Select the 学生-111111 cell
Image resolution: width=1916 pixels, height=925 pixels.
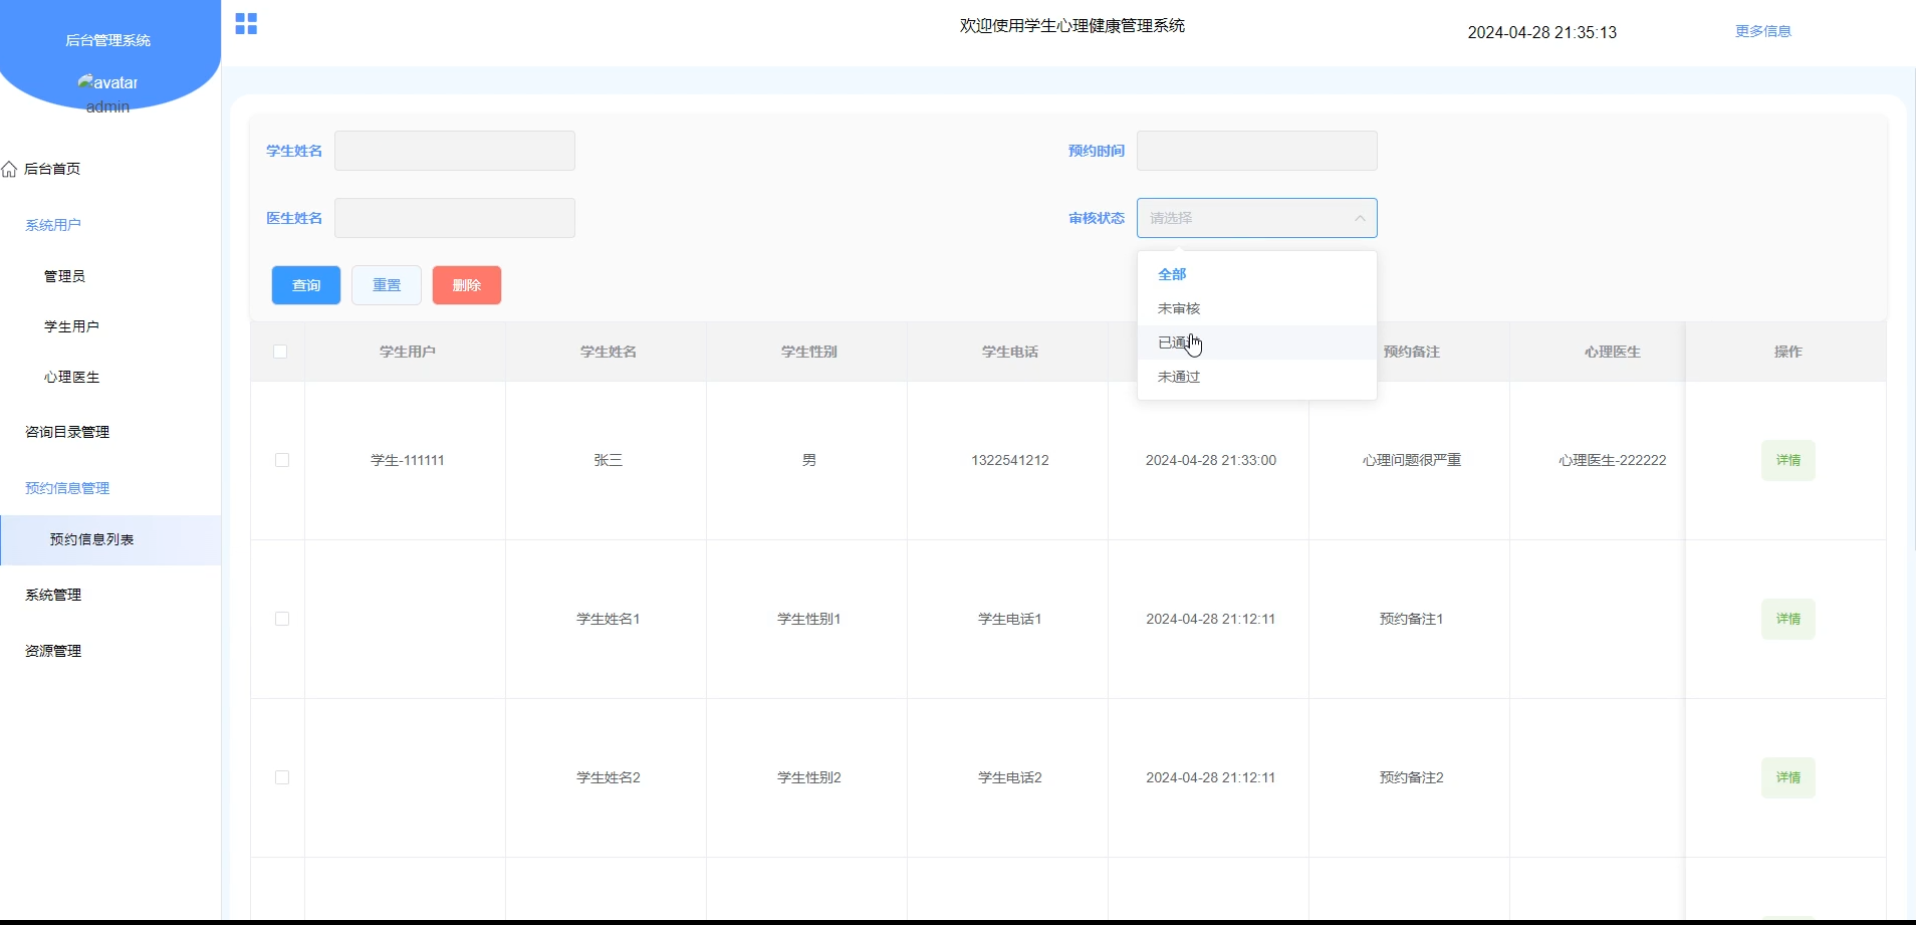pyautogui.click(x=407, y=460)
